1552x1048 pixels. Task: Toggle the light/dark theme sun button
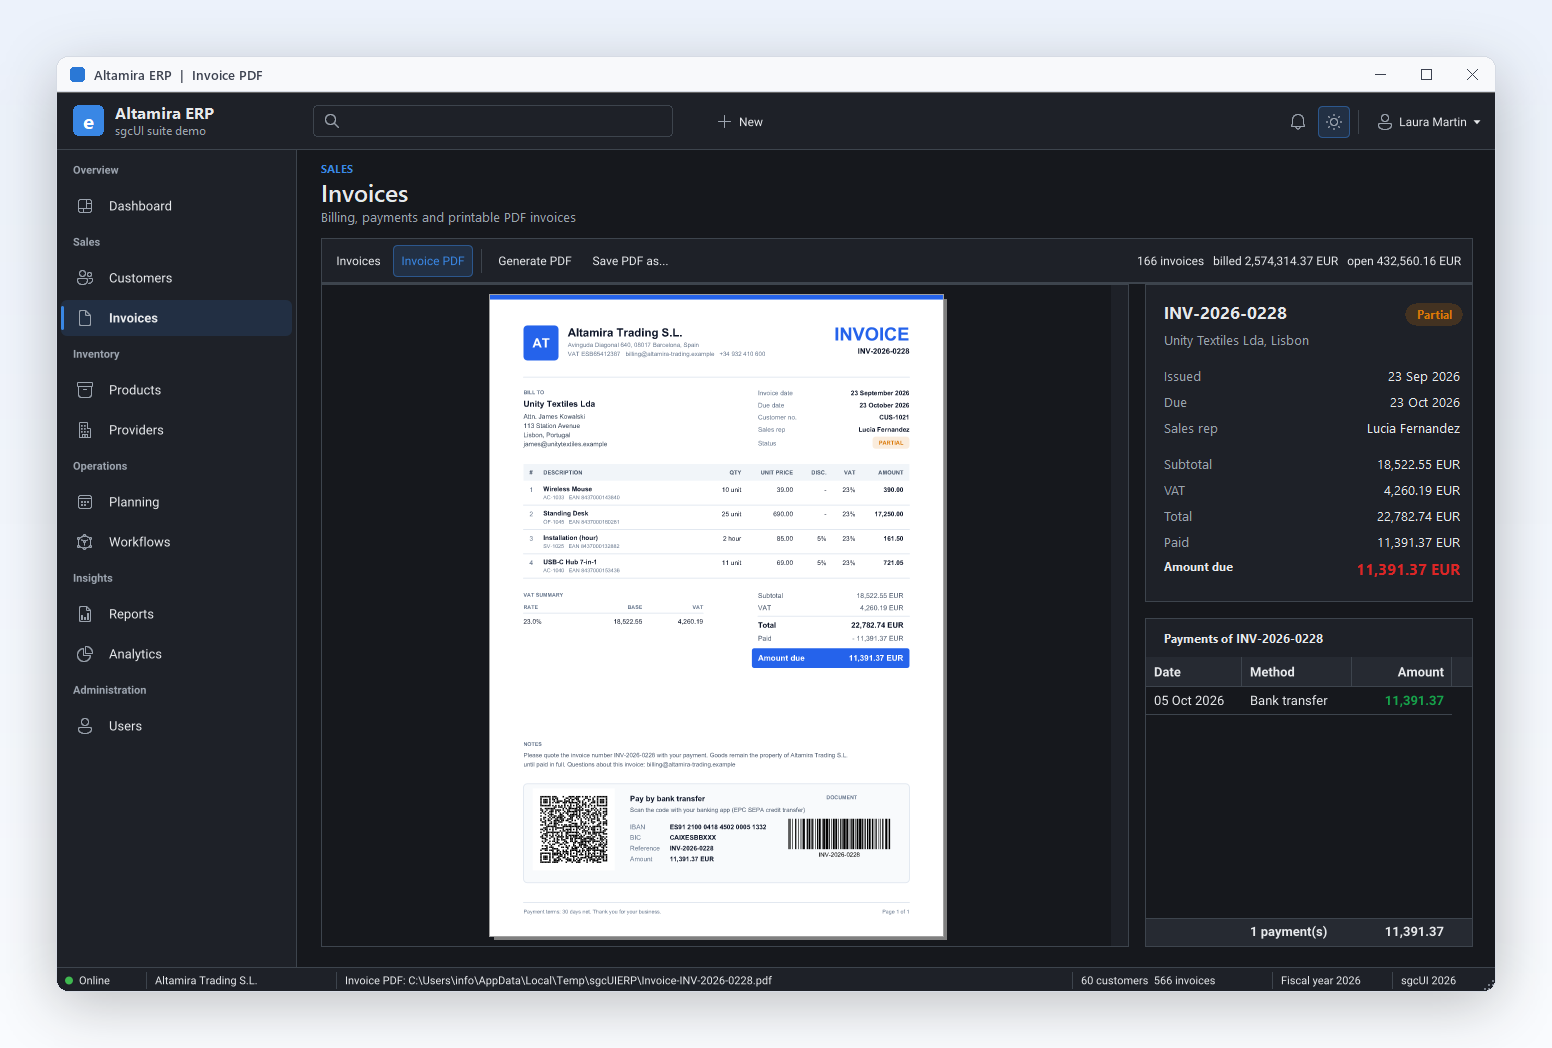1334,122
